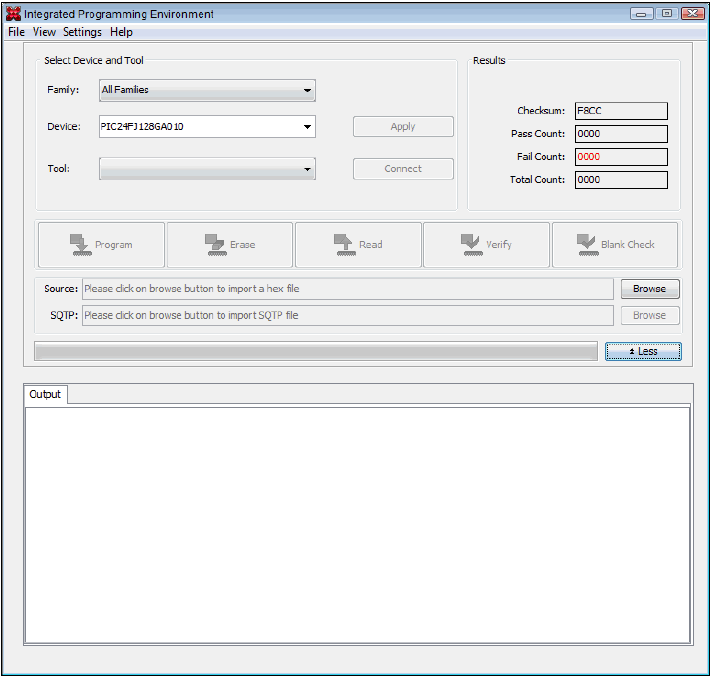Open the Device combo box arrow
Screen dimensions: 711x680
(x=307, y=127)
